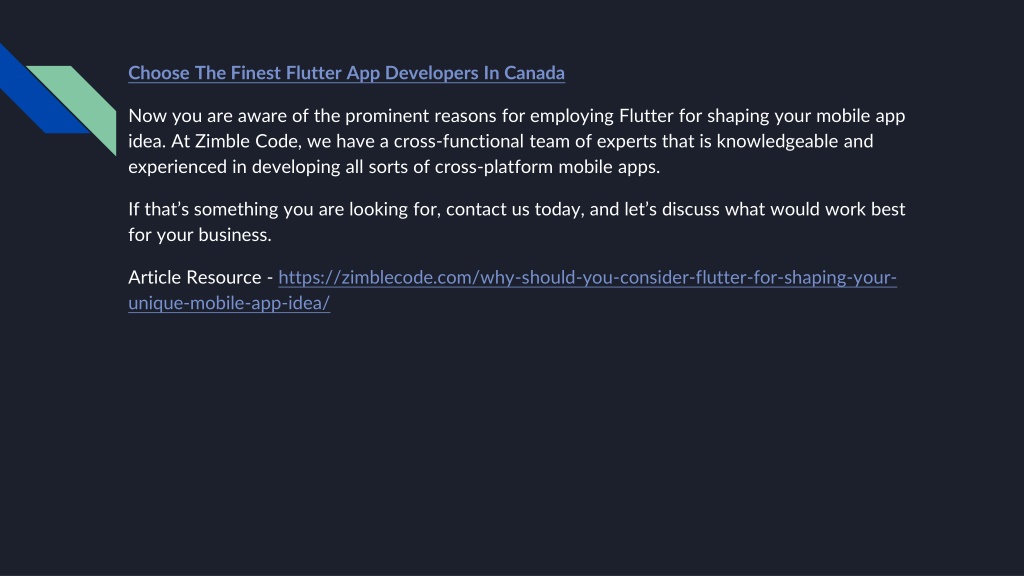Click the 'Article Resource -' label text

point(200,278)
